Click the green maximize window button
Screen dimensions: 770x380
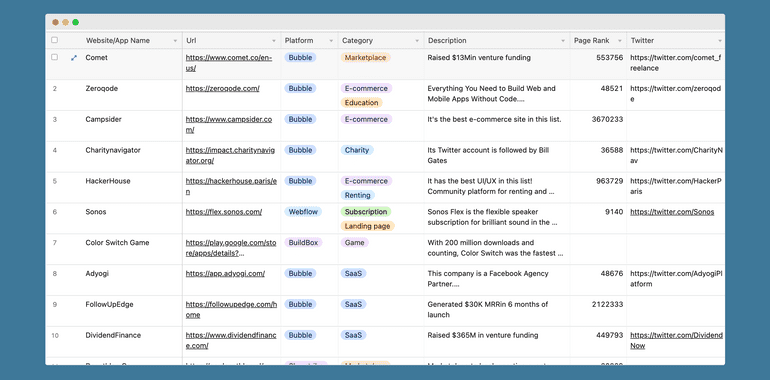pyautogui.click(x=76, y=22)
